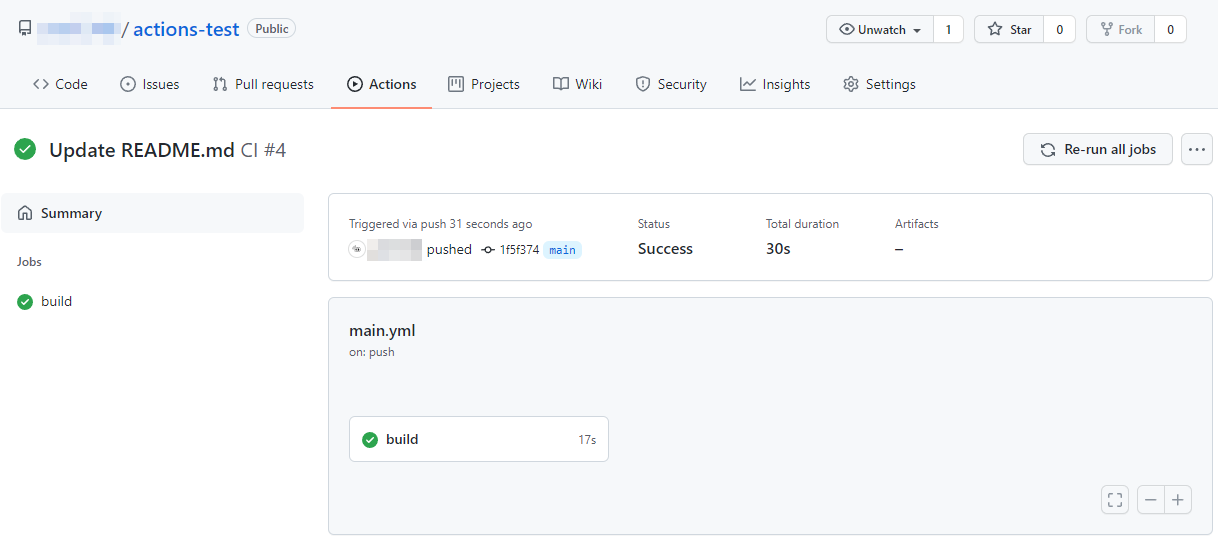
Task: Click the main branch label
Action: click(563, 250)
